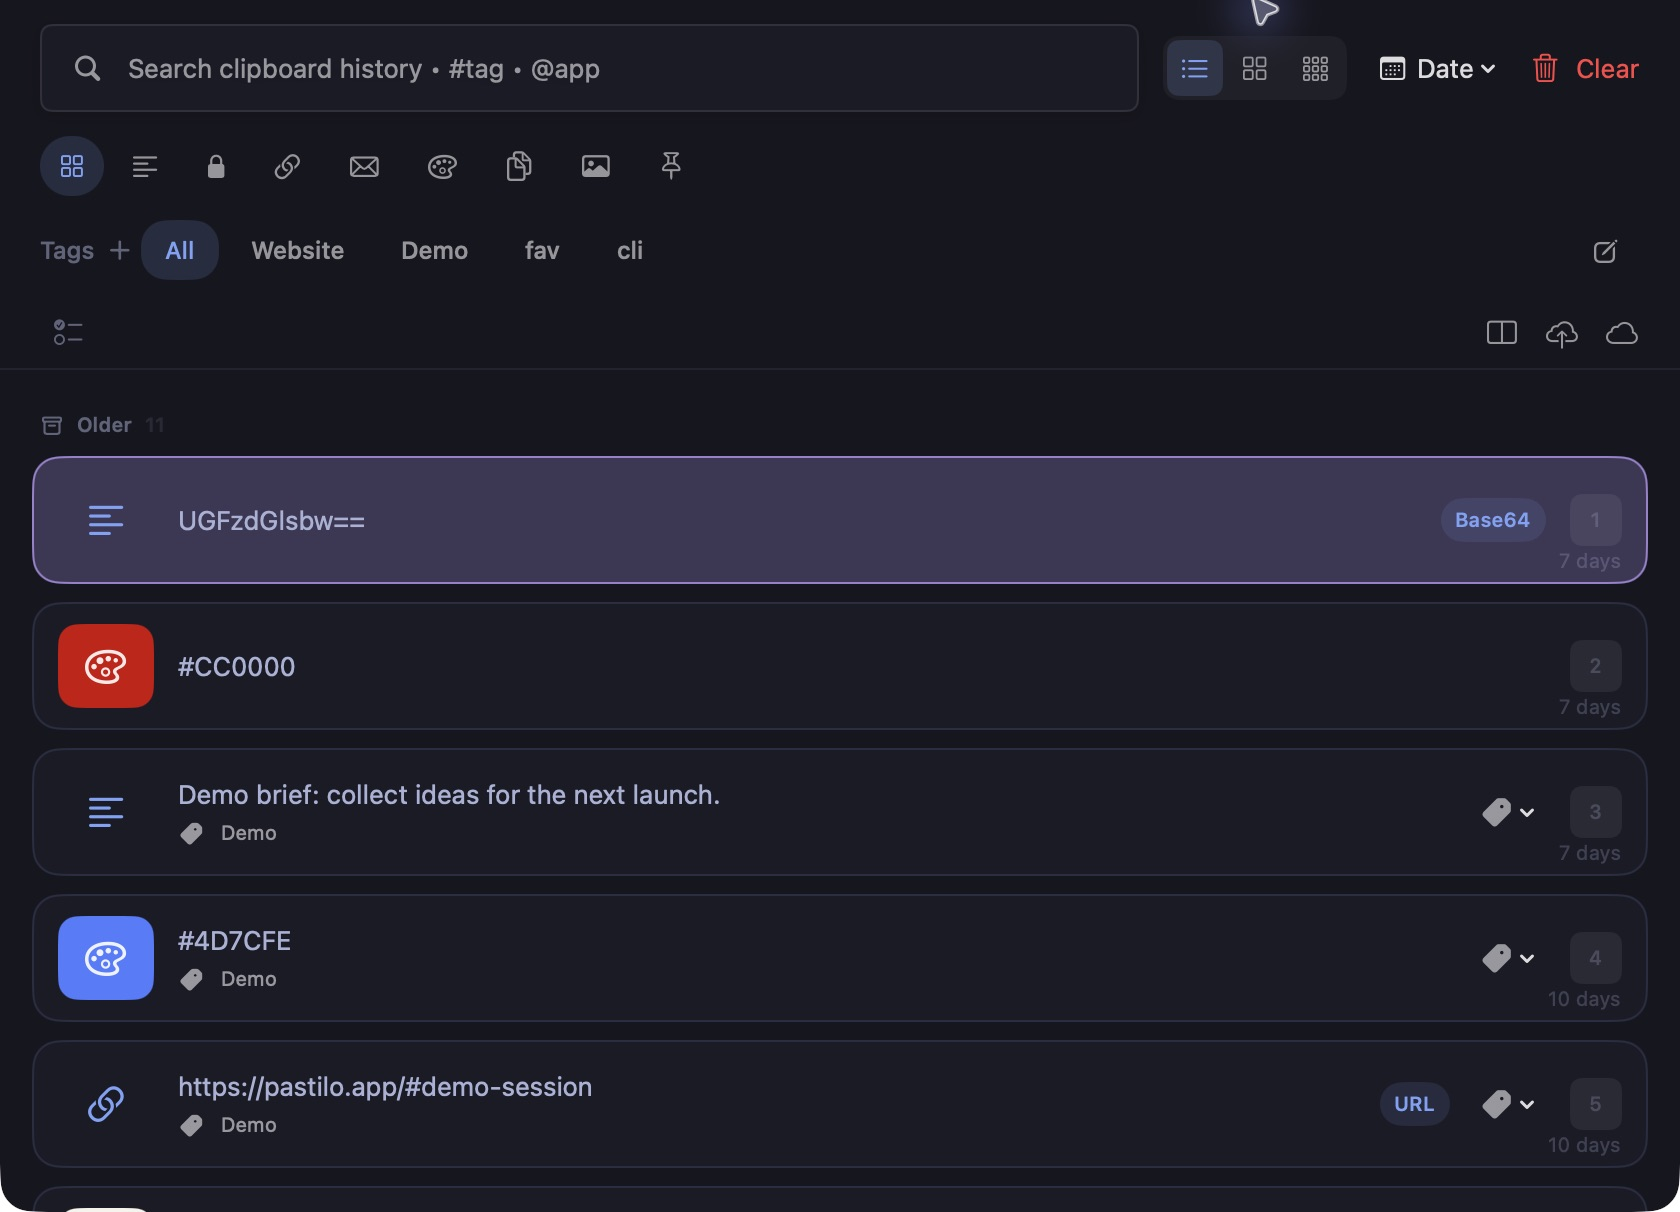Click the Base64 badge

[x=1492, y=520]
